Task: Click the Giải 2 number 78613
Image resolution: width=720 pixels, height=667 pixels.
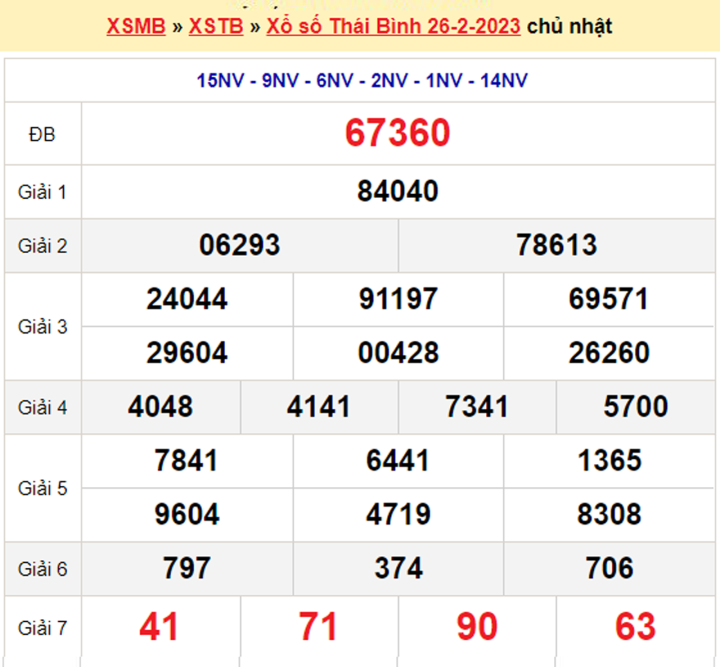Action: click(x=557, y=245)
